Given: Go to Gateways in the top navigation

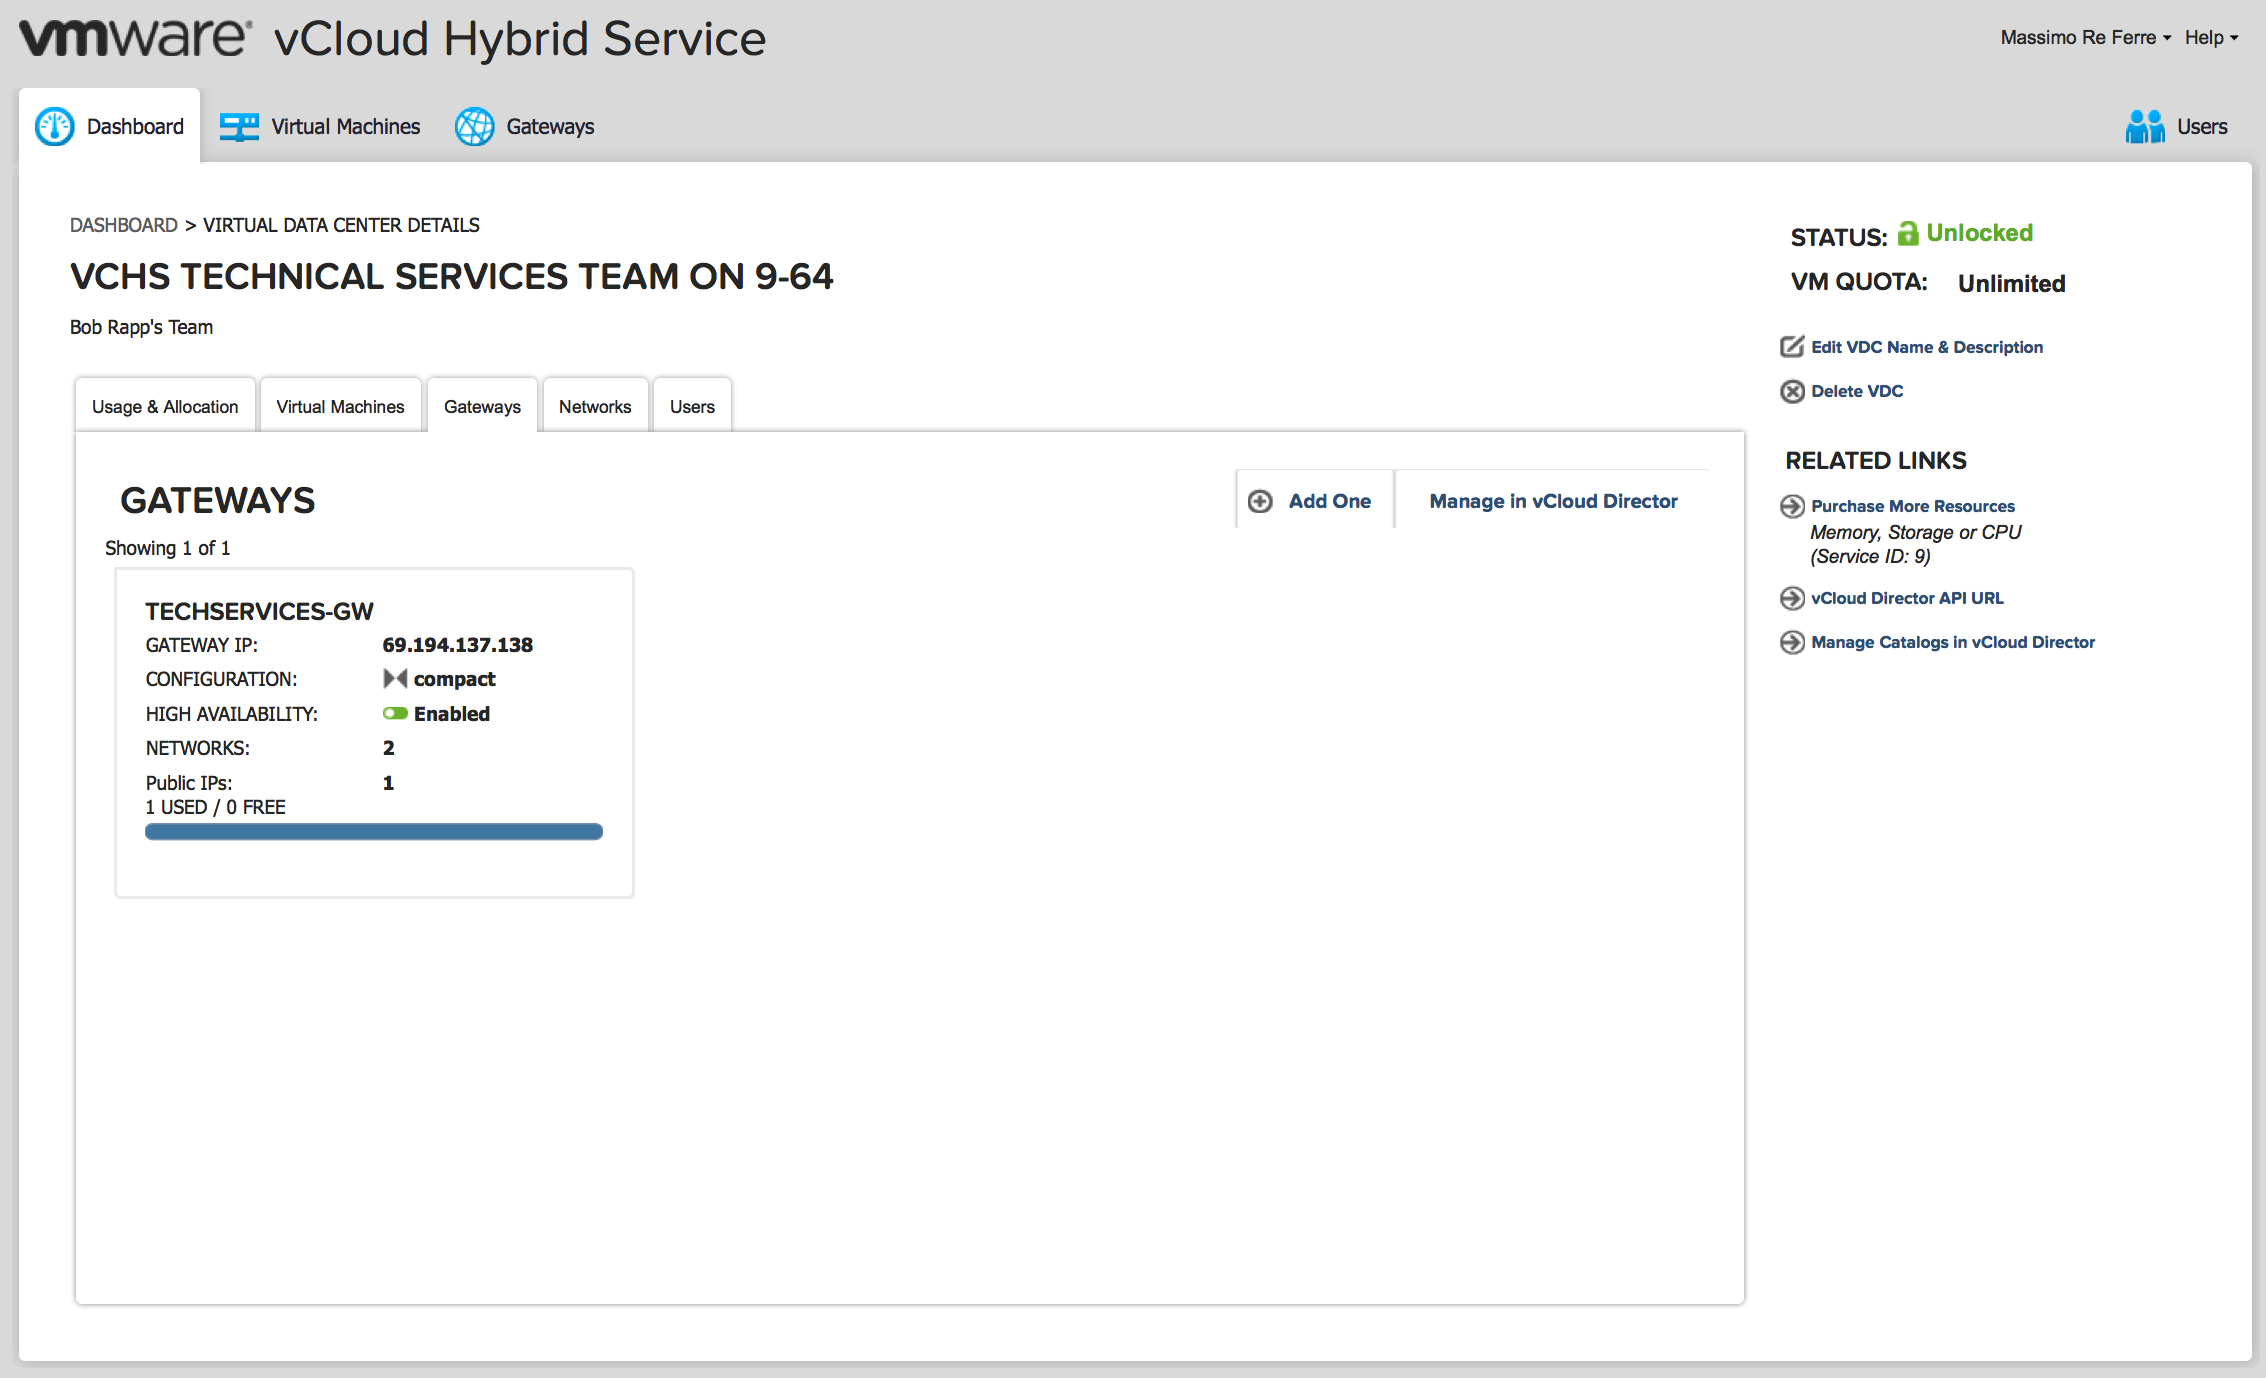Looking at the screenshot, I should (x=525, y=127).
